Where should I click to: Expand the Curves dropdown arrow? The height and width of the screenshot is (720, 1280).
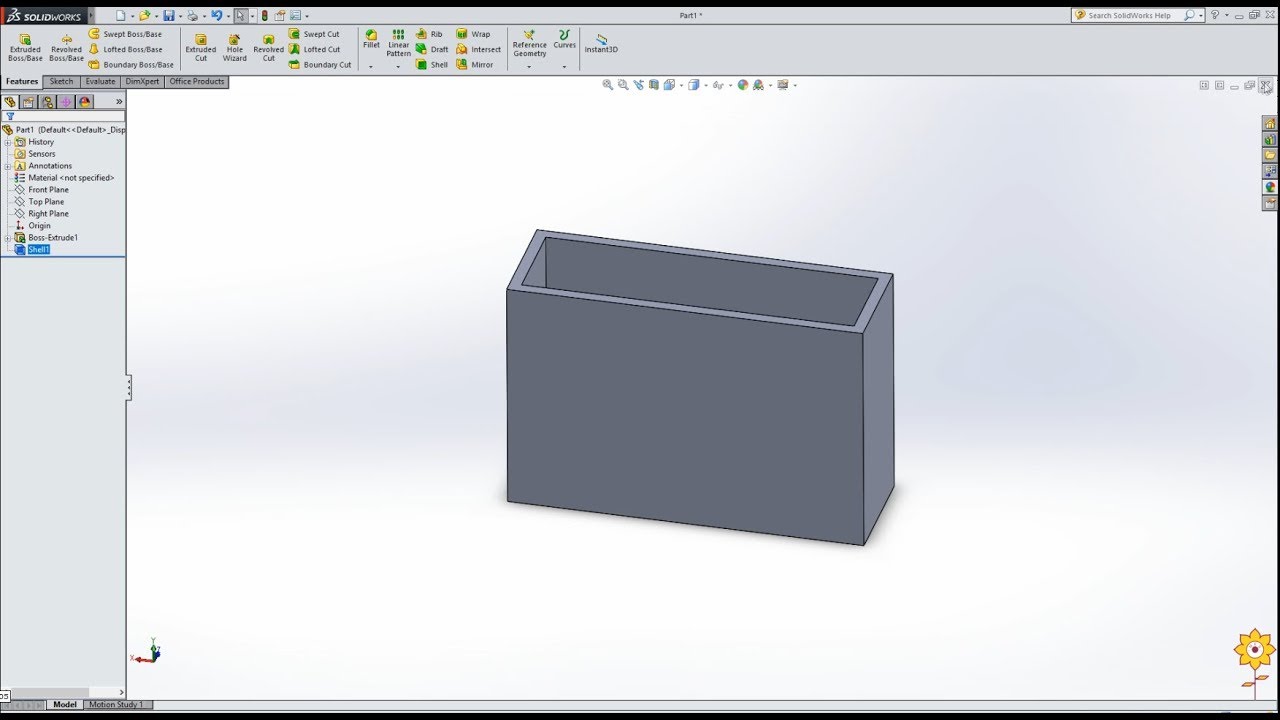tap(564, 67)
